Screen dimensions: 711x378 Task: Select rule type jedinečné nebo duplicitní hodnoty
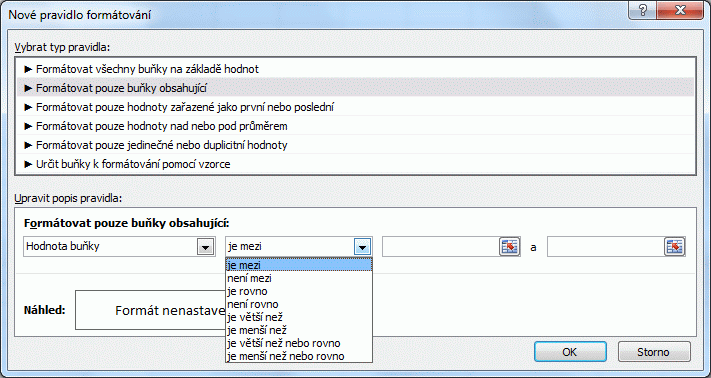tap(356, 145)
